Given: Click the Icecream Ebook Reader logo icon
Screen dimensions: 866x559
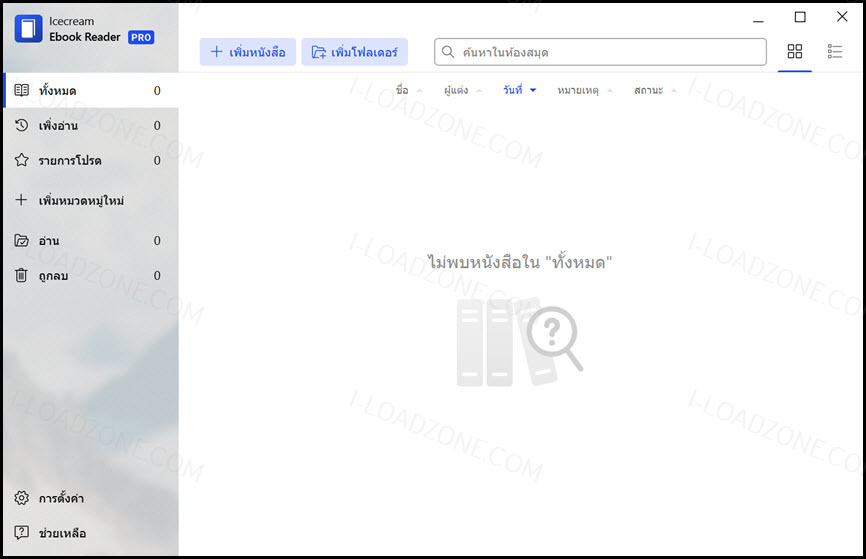Looking at the screenshot, I should pyautogui.click(x=28, y=29).
